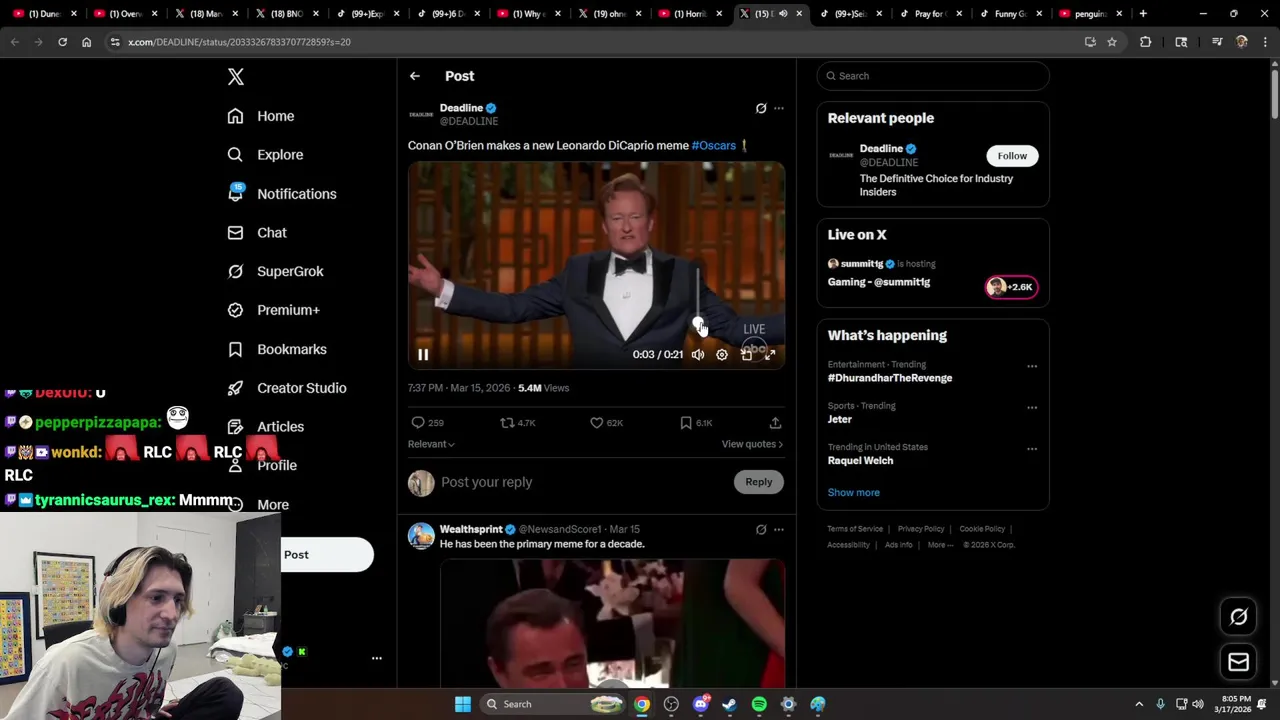Click the Windows taskbar Search box
1280x720 pixels.
coord(553,704)
